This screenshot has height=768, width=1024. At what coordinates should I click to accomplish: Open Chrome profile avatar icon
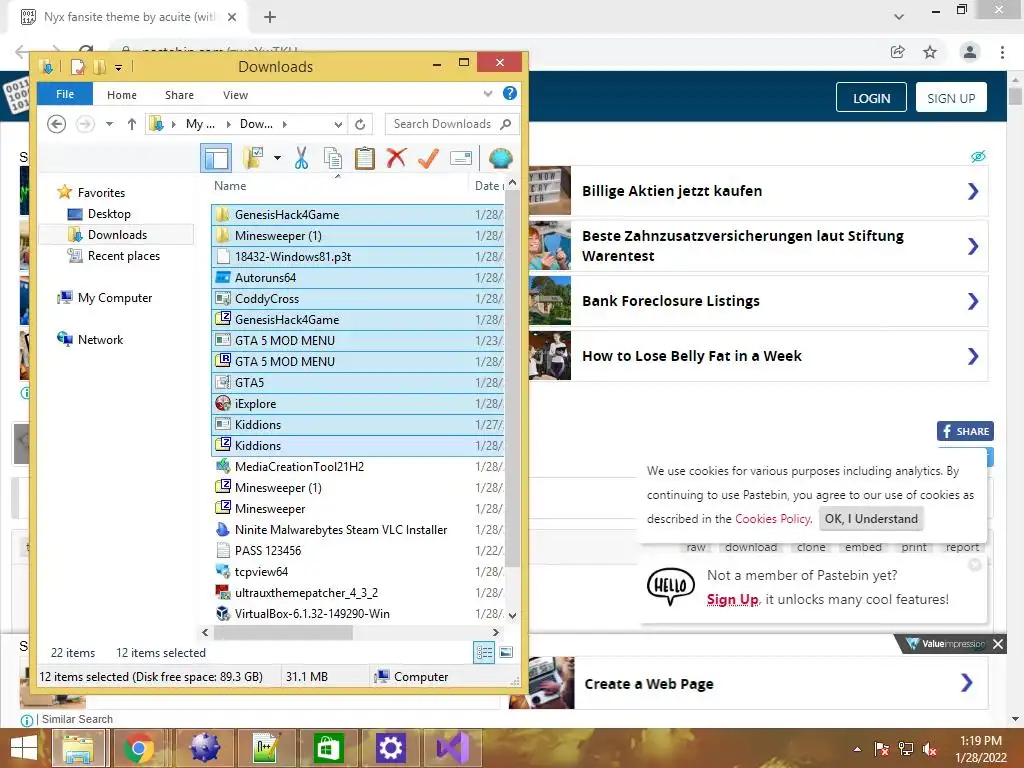click(x=970, y=52)
